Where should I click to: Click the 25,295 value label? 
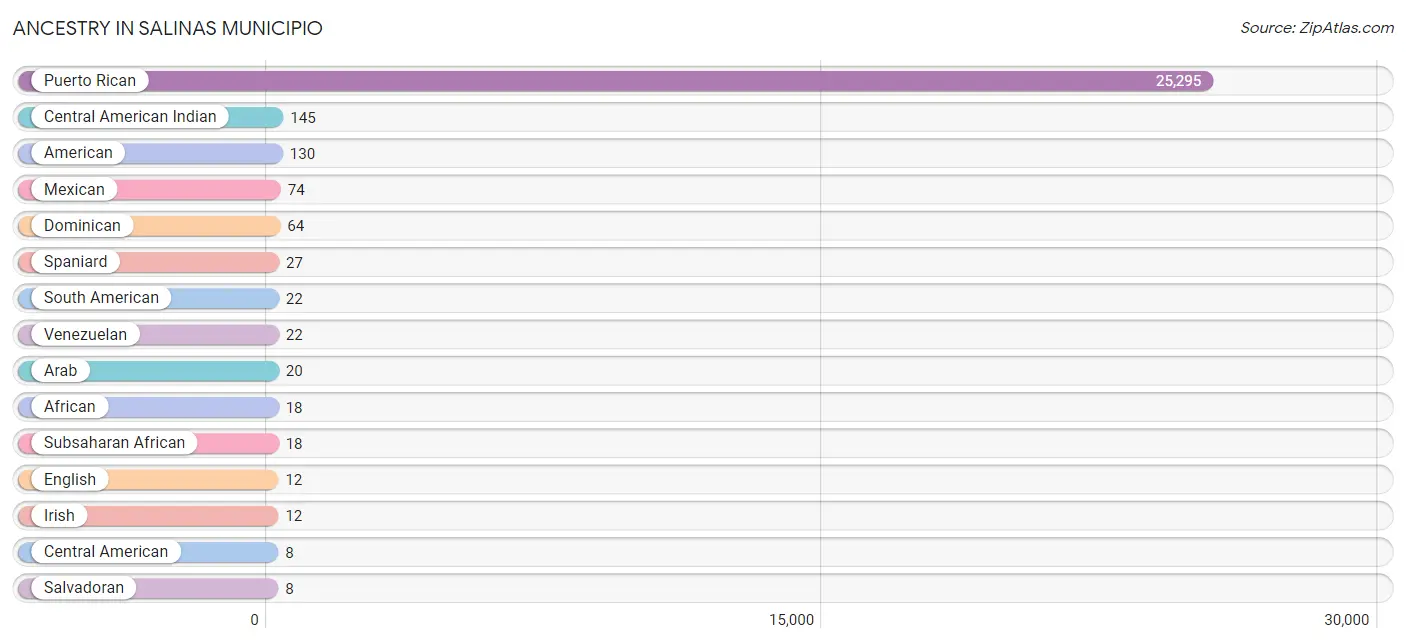tap(1179, 81)
